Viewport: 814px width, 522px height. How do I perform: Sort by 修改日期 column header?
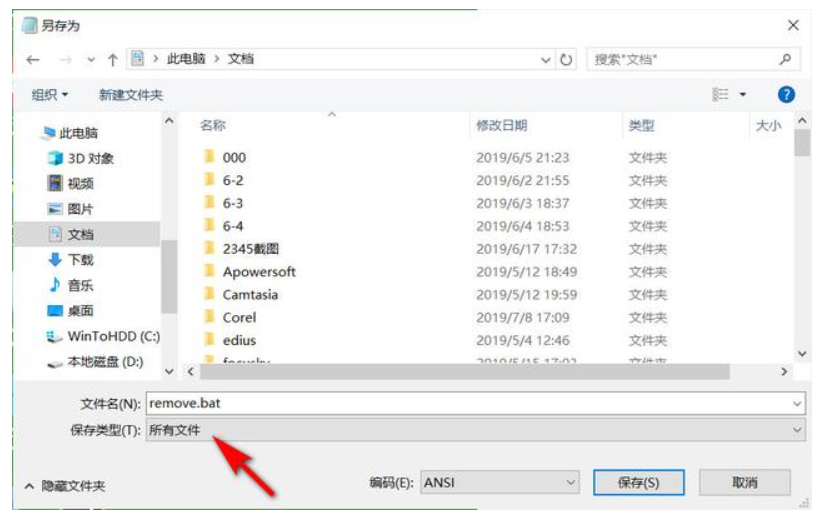click(501, 125)
